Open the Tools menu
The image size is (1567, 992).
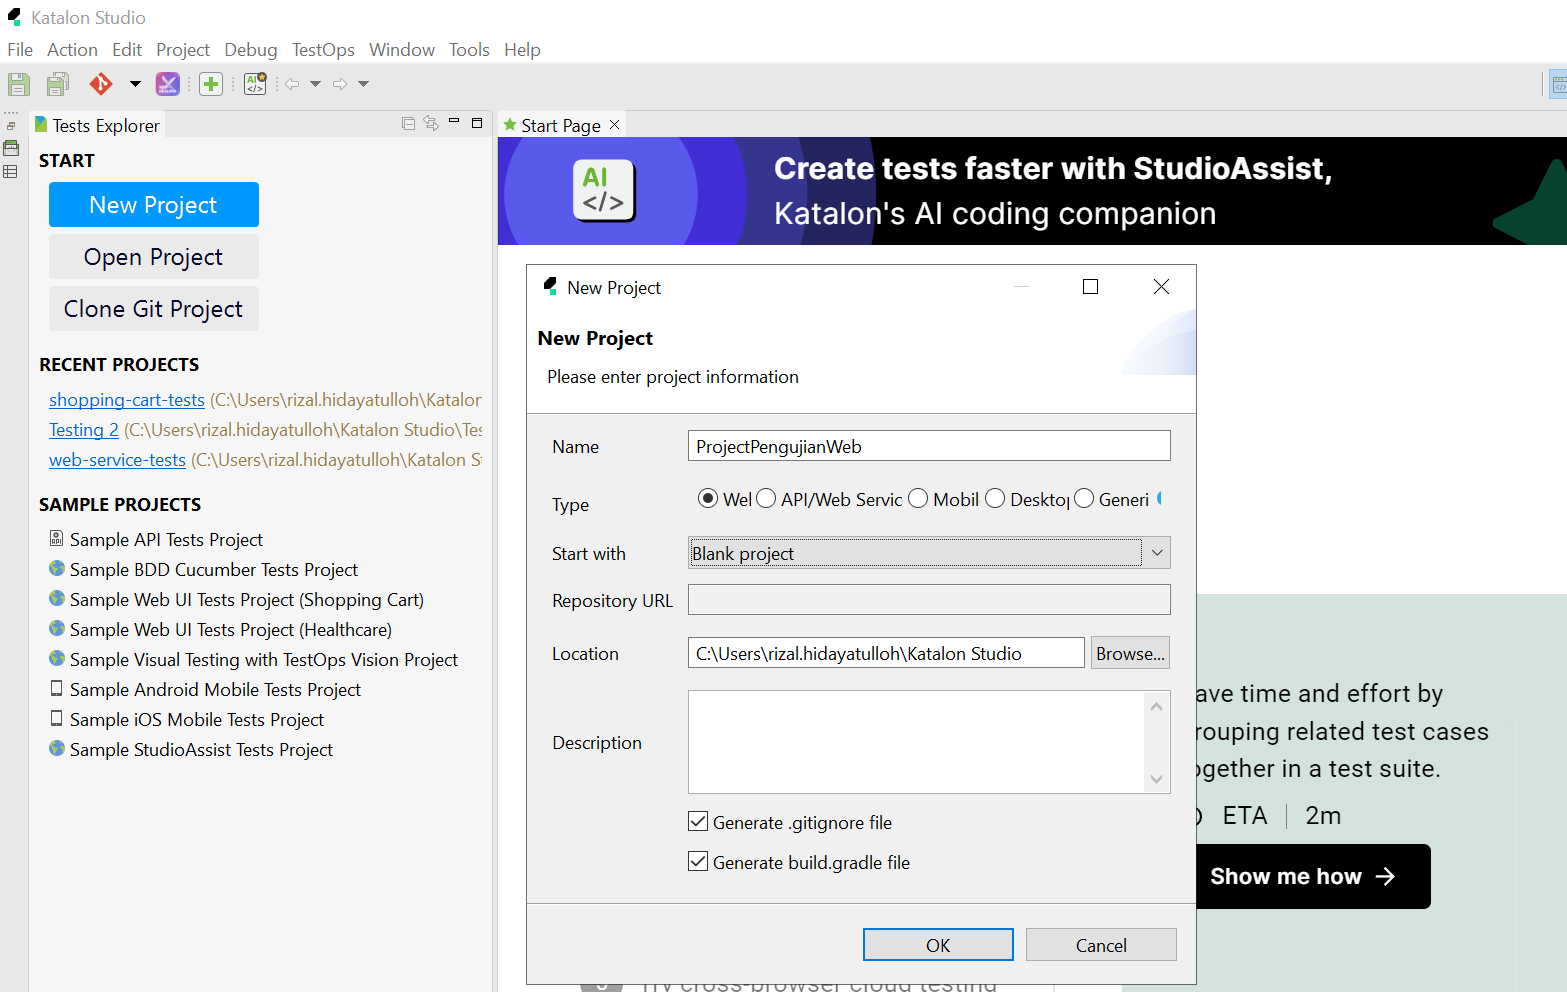click(469, 50)
